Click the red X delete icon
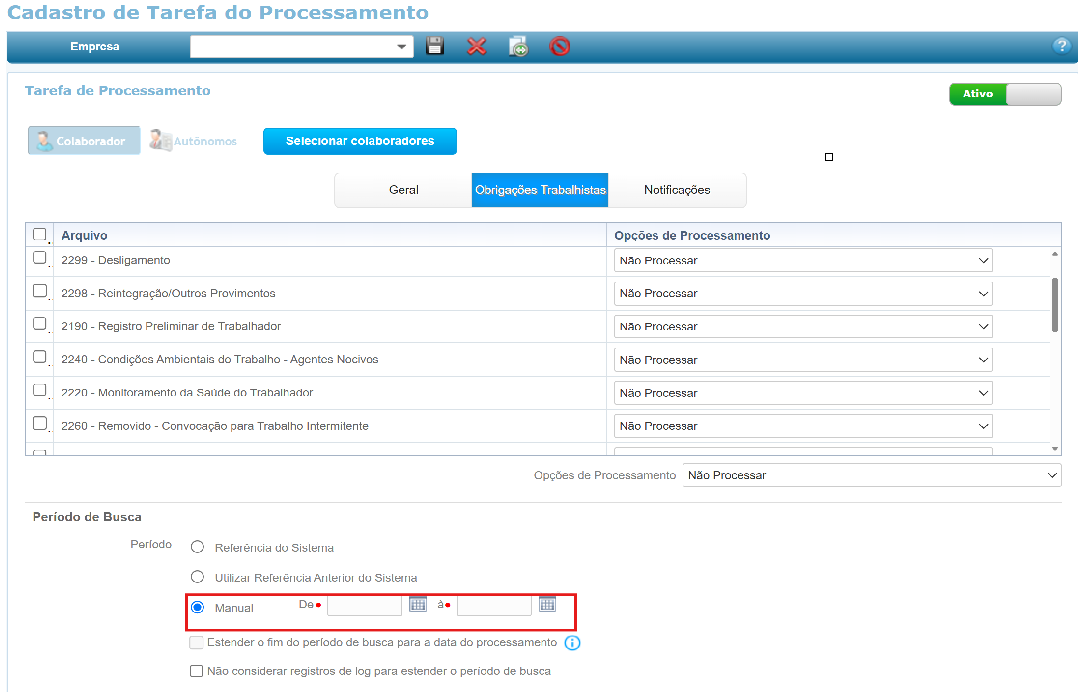The height and width of the screenshot is (692, 1082). click(x=477, y=46)
